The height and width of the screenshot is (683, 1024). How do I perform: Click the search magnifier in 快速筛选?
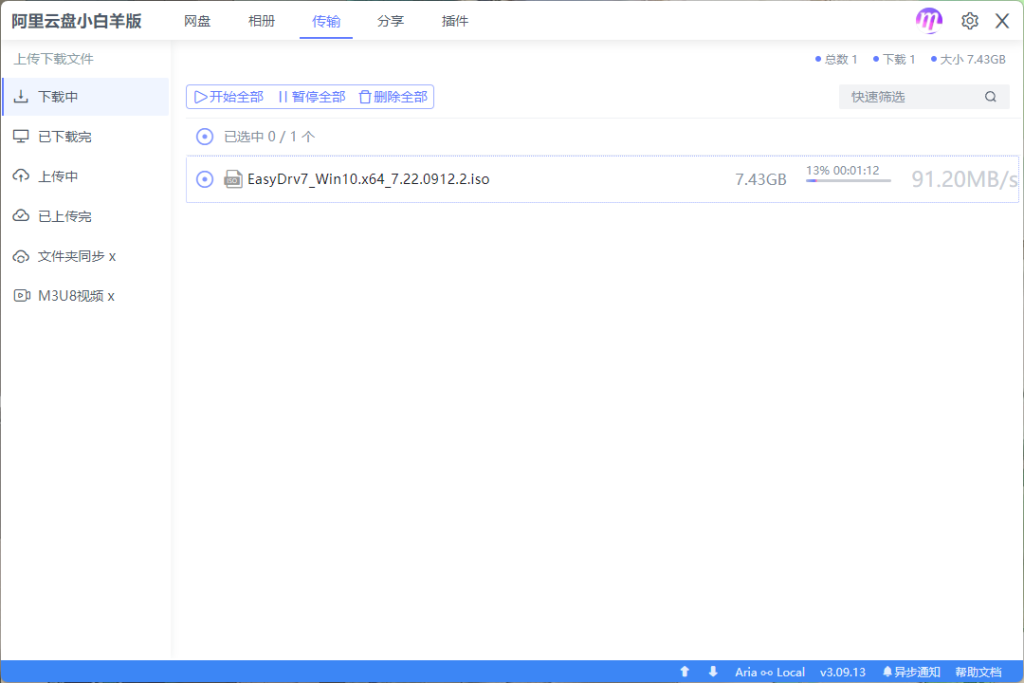click(990, 97)
